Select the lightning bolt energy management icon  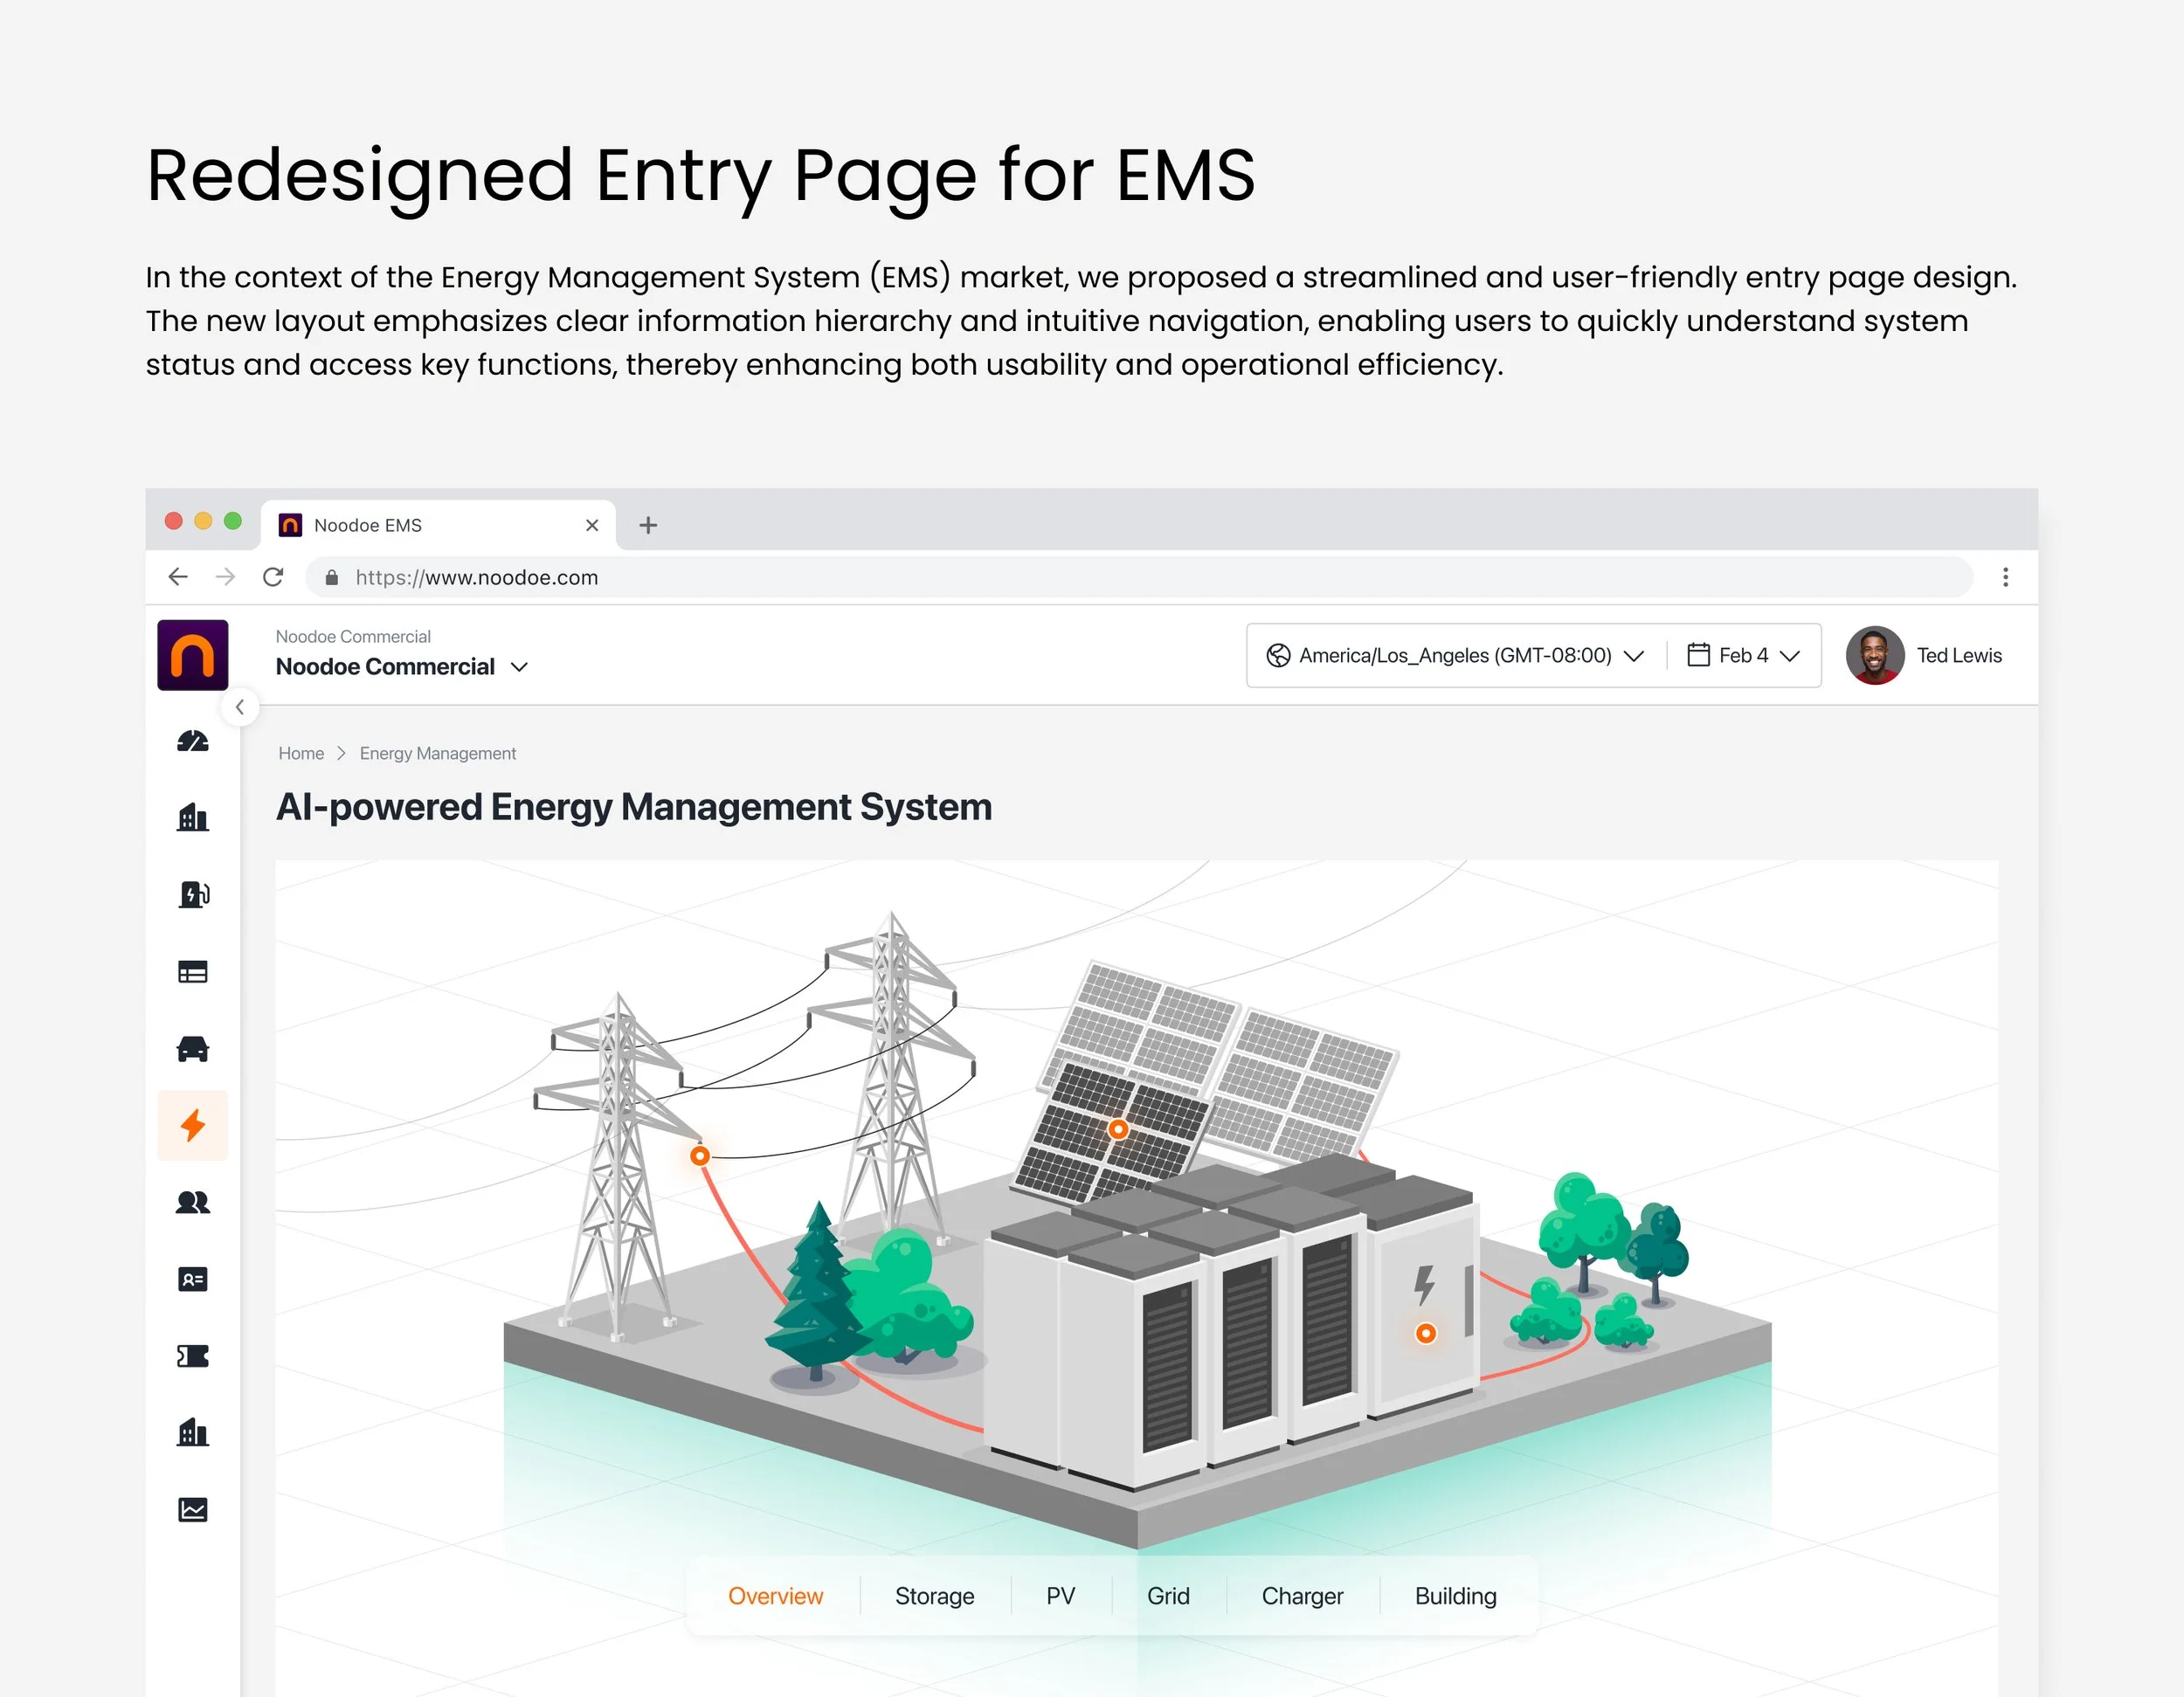pos(192,1125)
